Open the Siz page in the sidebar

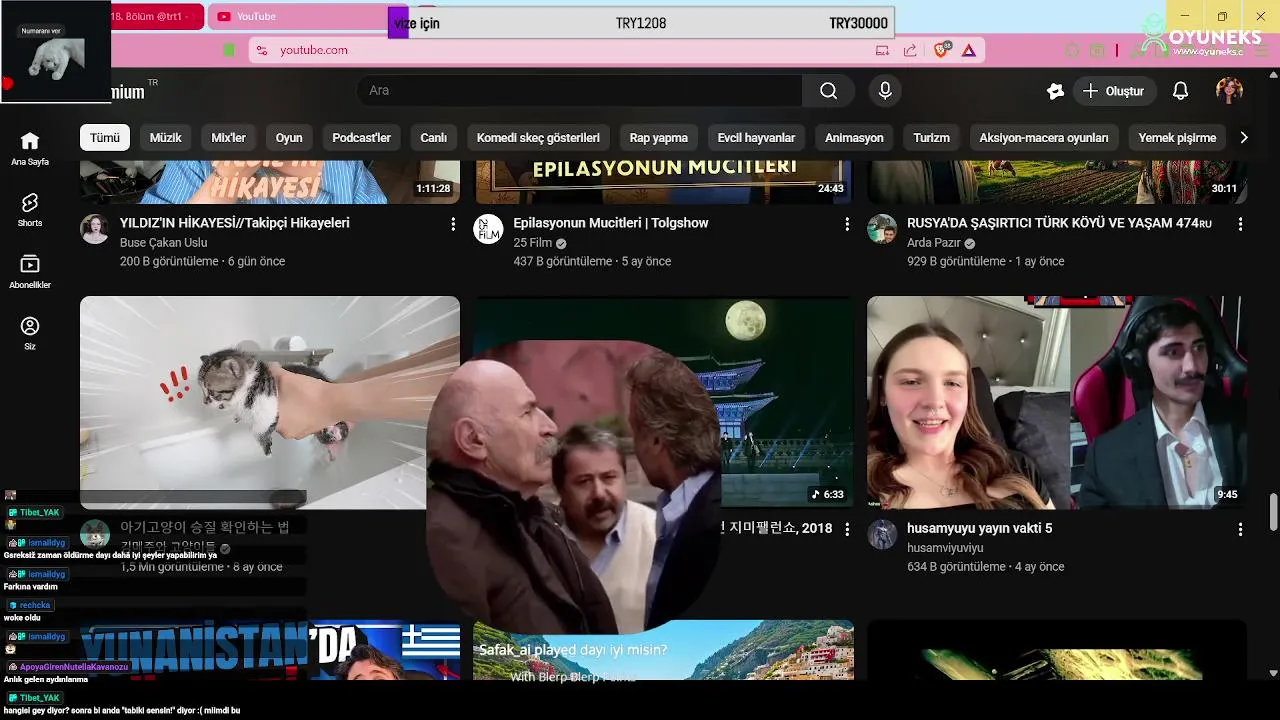(30, 333)
